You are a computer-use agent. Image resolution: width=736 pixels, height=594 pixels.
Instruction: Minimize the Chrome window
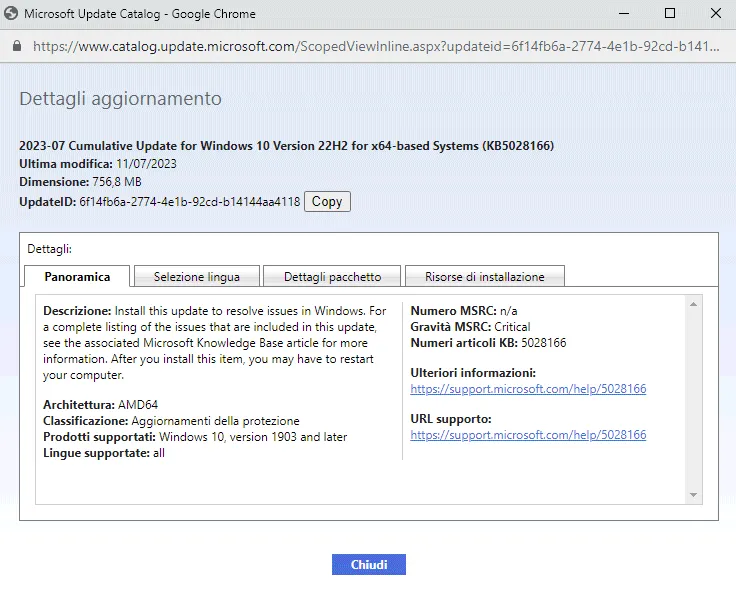coord(624,14)
